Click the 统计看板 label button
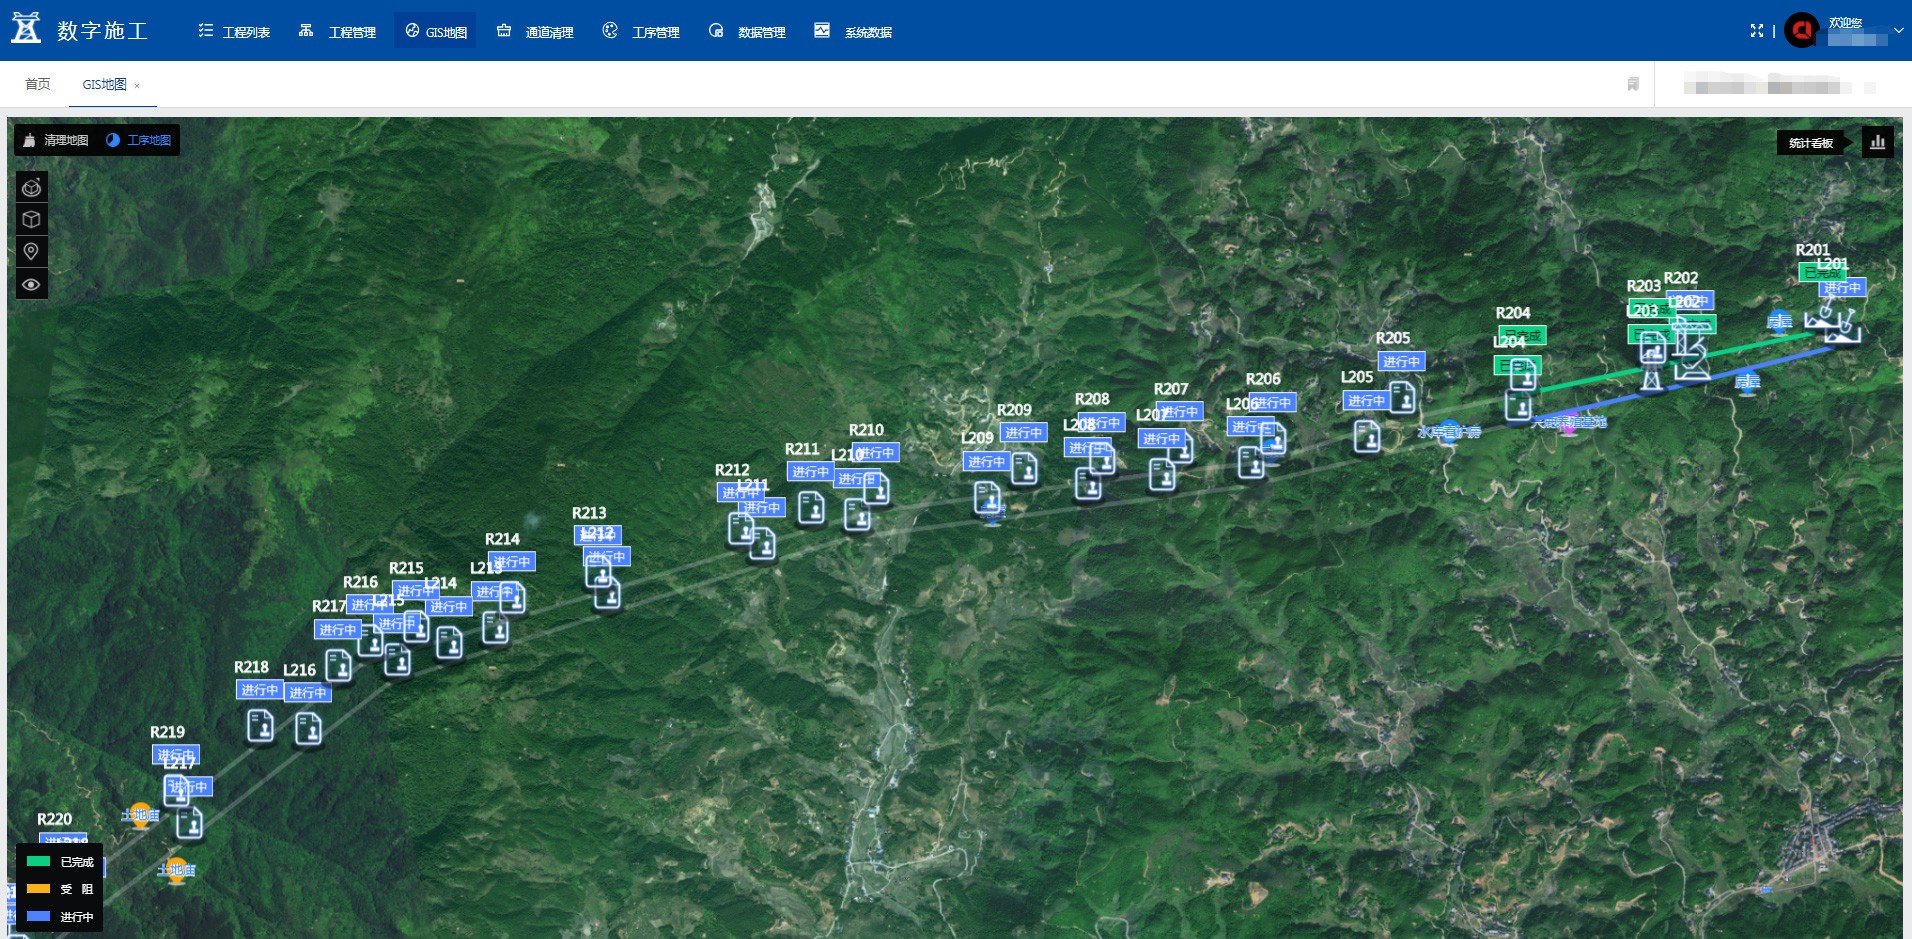Image resolution: width=1912 pixels, height=939 pixels. click(x=1810, y=143)
